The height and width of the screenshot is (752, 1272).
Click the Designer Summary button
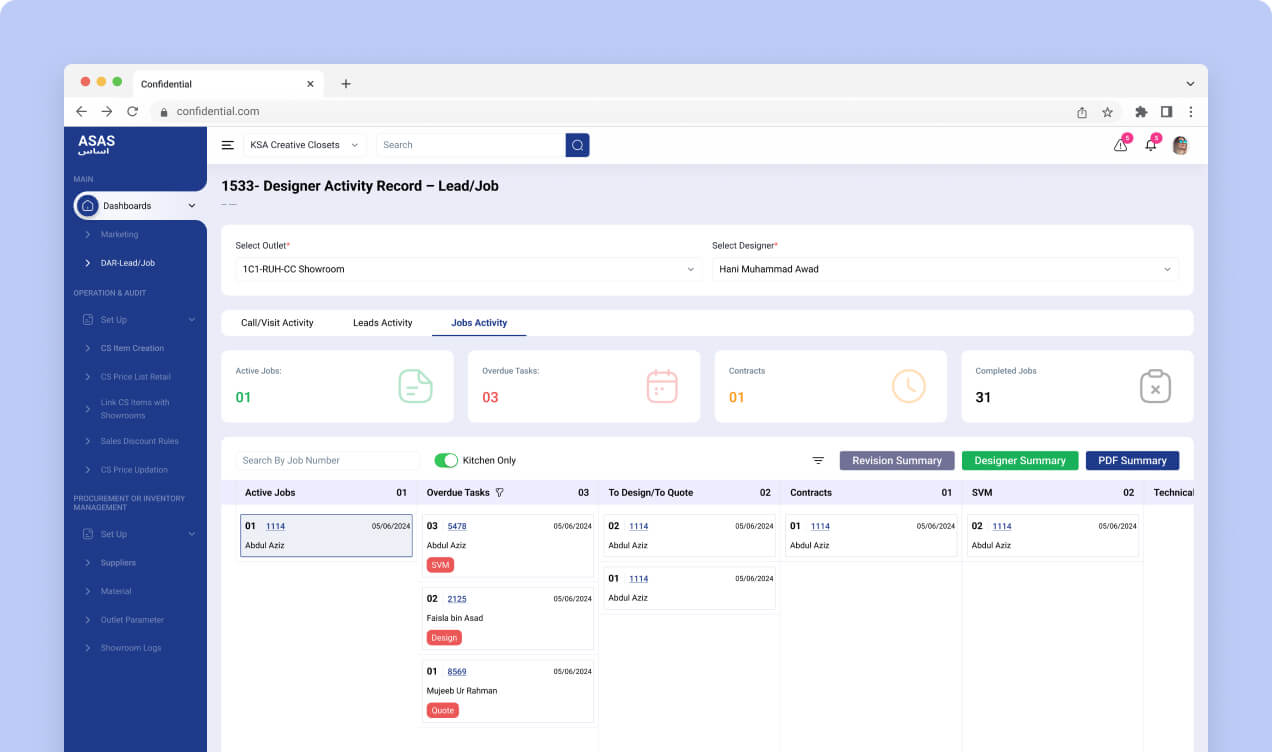pos(1020,460)
